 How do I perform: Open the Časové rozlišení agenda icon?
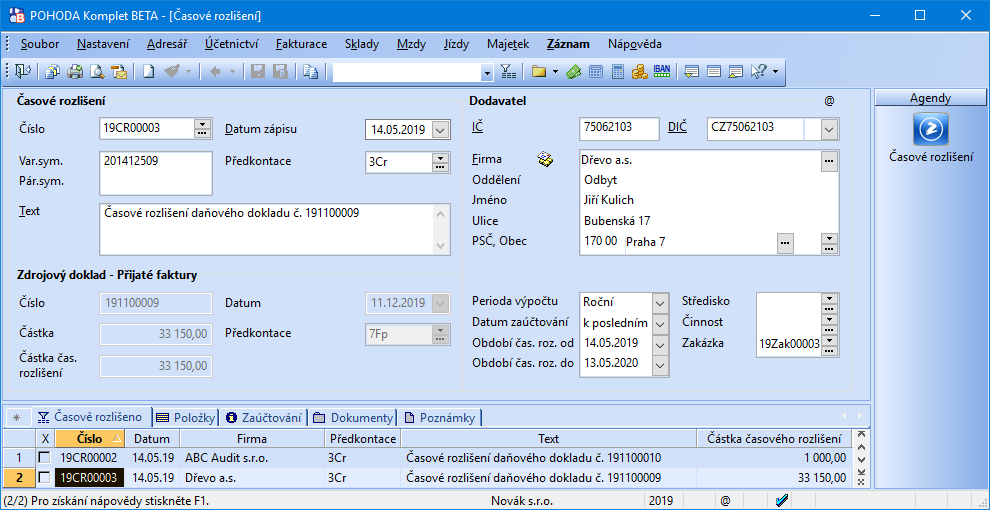931,128
